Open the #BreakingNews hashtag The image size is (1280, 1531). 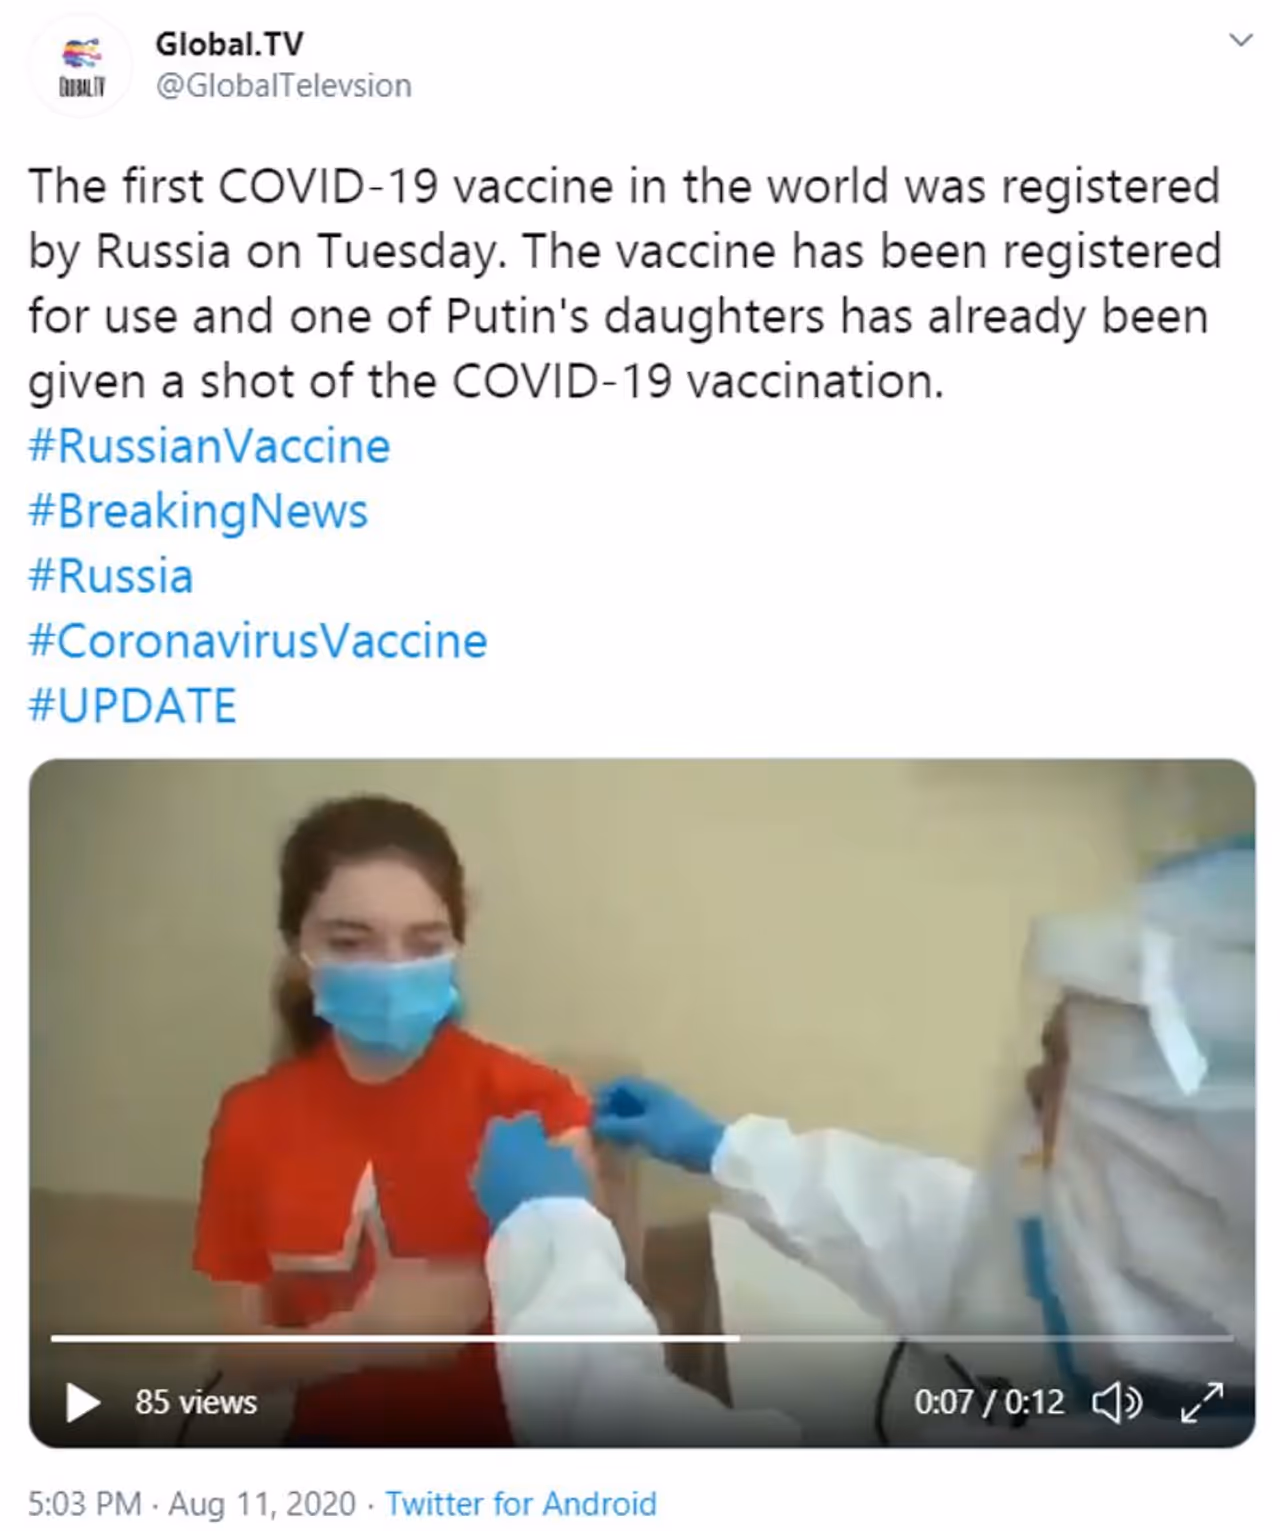pyautogui.click(x=199, y=512)
